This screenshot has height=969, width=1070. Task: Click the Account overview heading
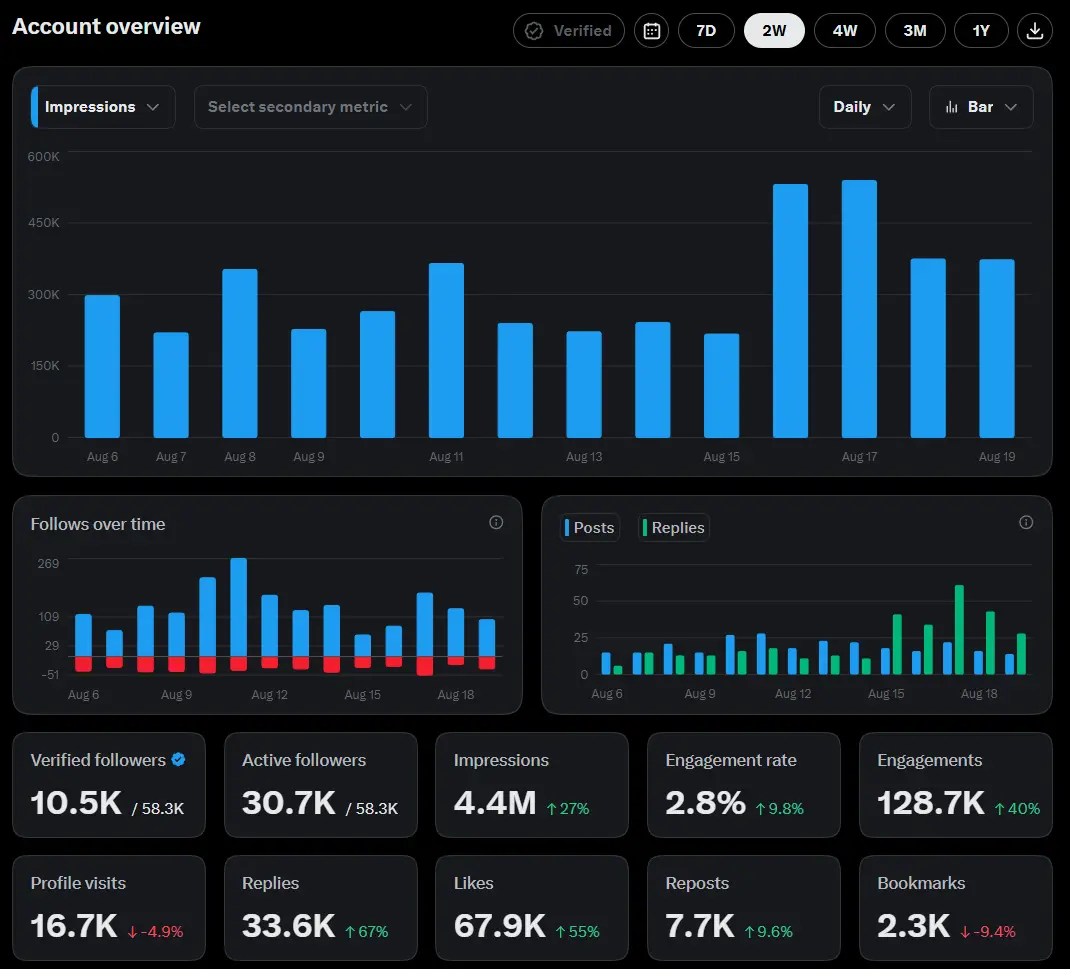pyautogui.click(x=106, y=27)
